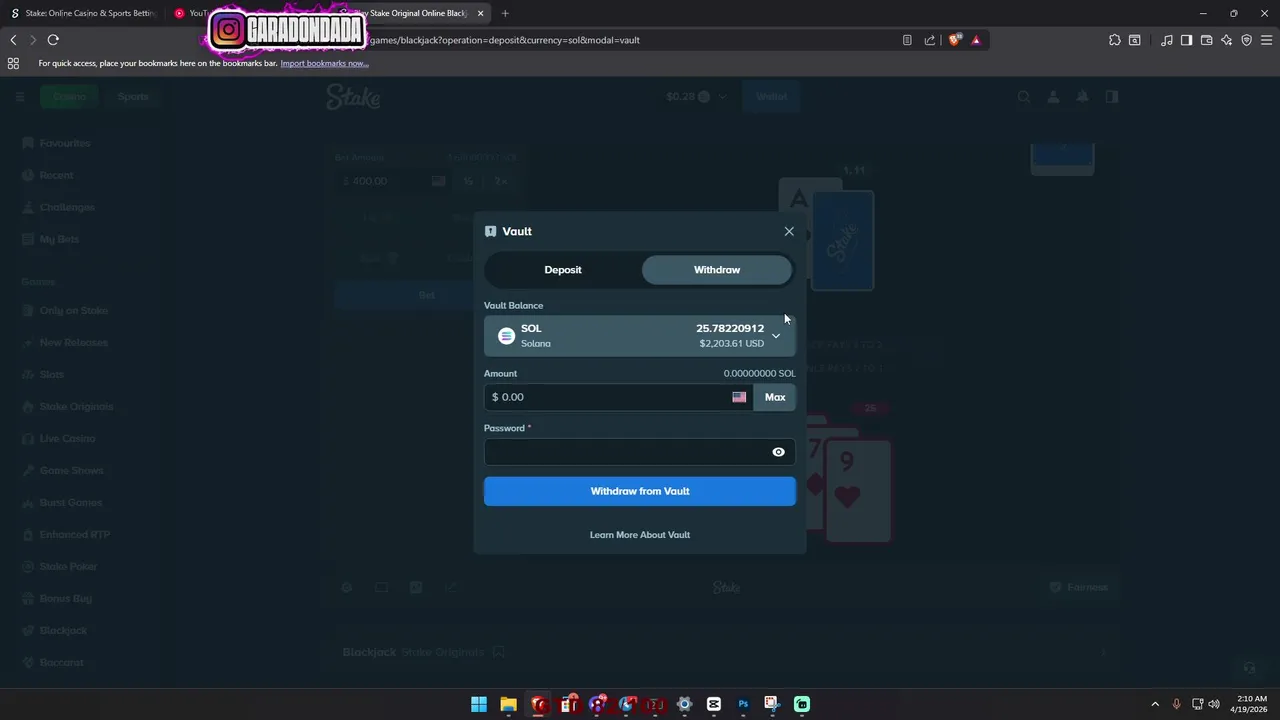1280x720 pixels.
Task: Toggle password visibility eye icon
Action: click(x=778, y=452)
